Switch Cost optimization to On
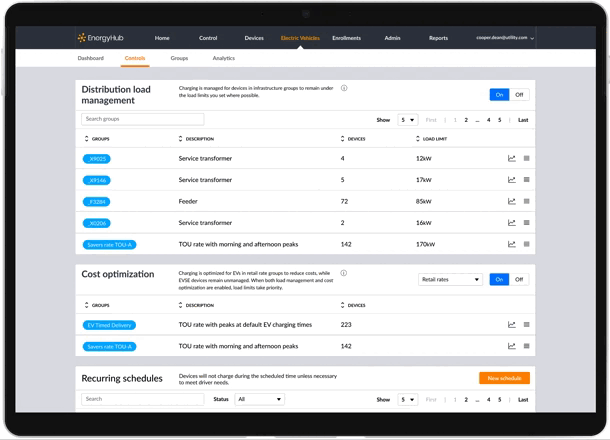The image size is (610, 440). 500,280
